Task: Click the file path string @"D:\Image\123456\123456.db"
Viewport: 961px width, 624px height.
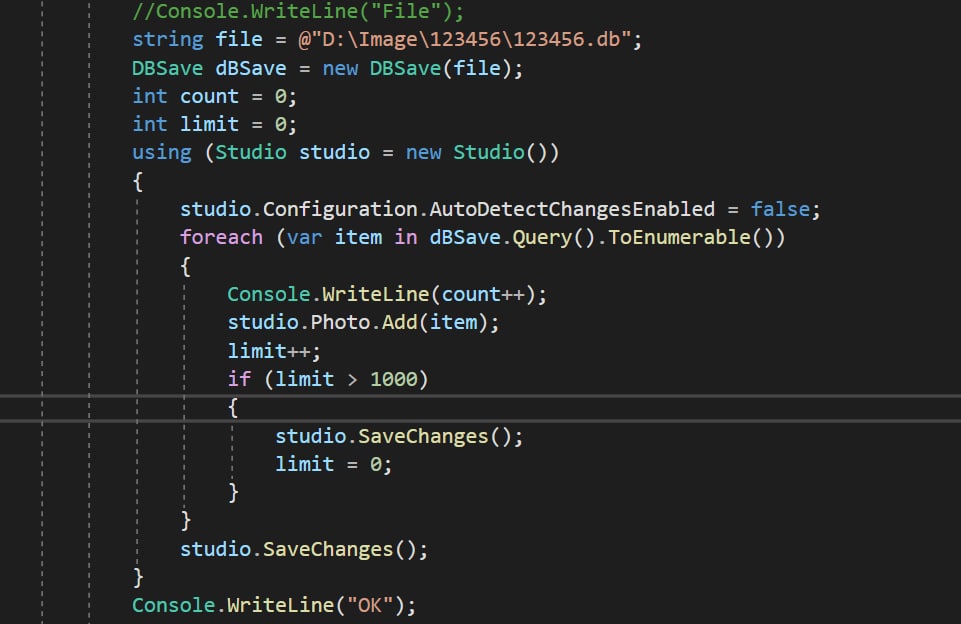Action: 465,40
